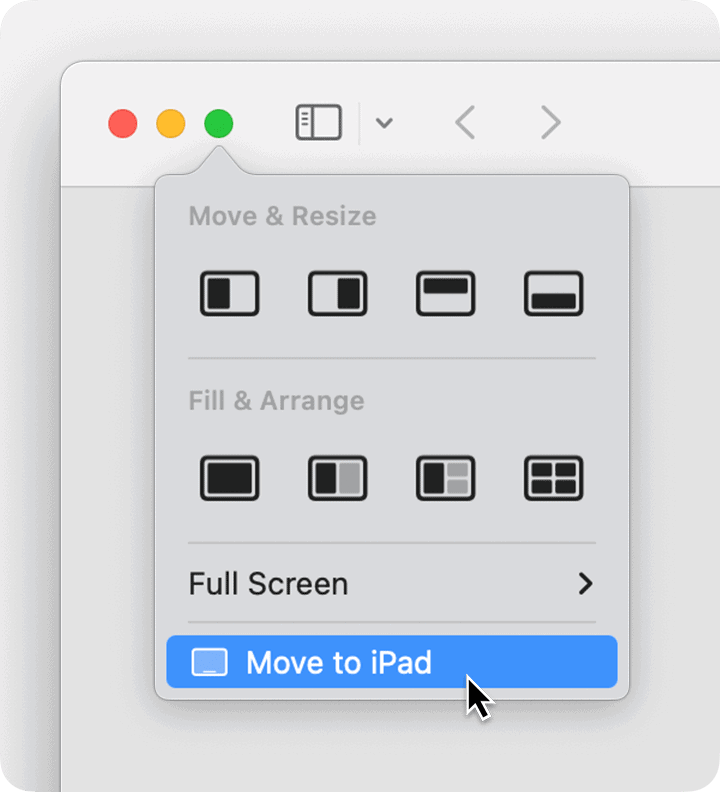Close window with the red button
The width and height of the screenshot is (720, 792).
click(123, 124)
